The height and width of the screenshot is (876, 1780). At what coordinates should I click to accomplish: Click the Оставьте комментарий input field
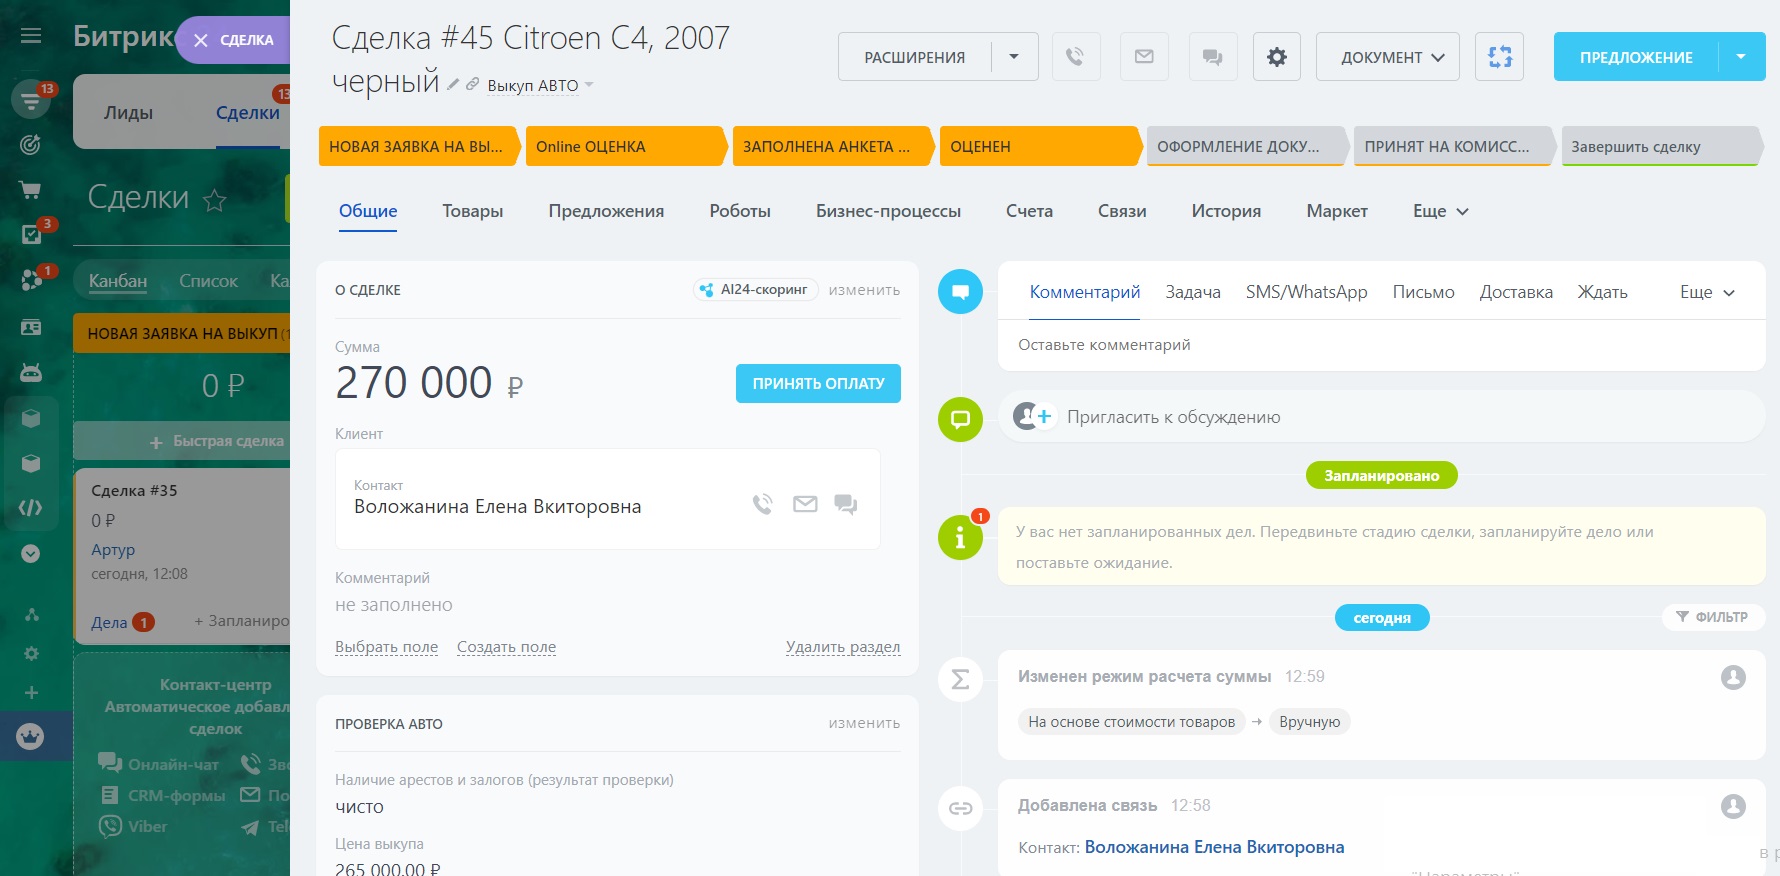pyautogui.click(x=1382, y=345)
